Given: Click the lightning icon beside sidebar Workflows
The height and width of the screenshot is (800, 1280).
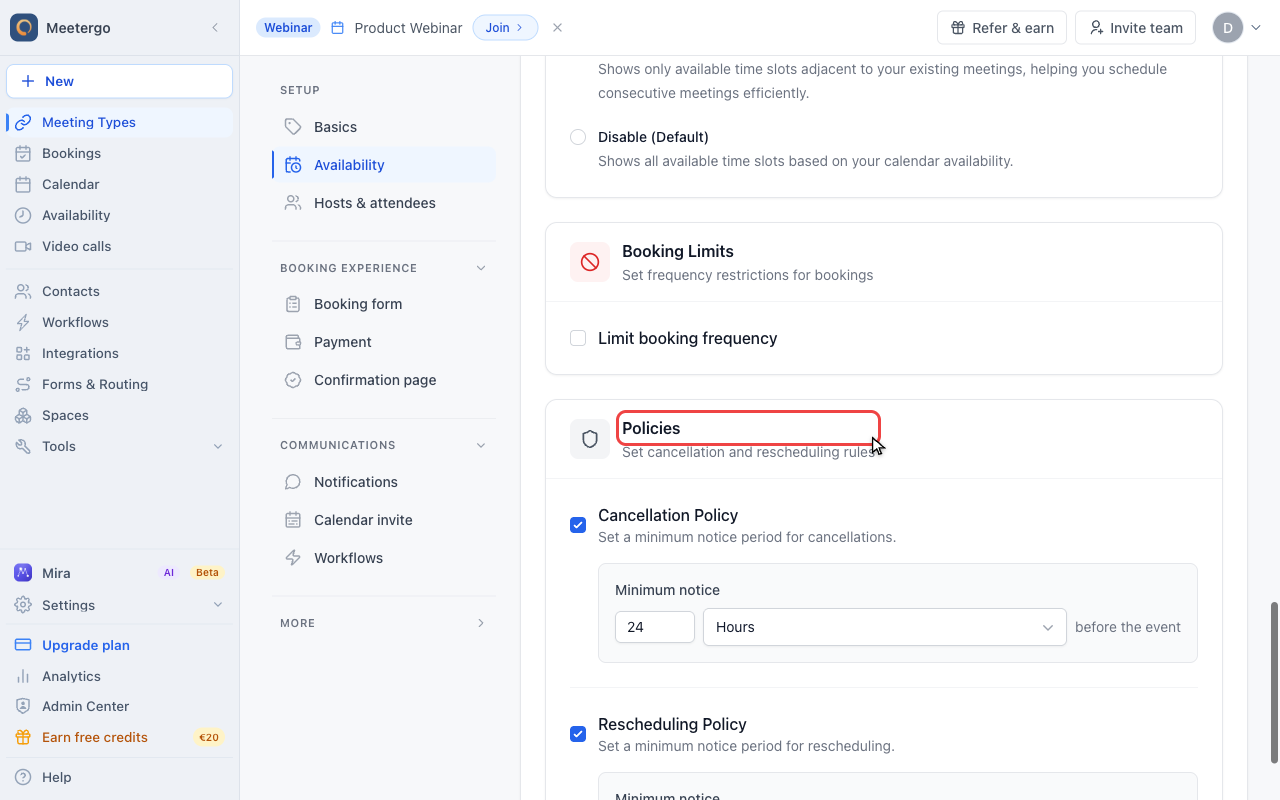Looking at the screenshot, I should pyautogui.click(x=23, y=322).
